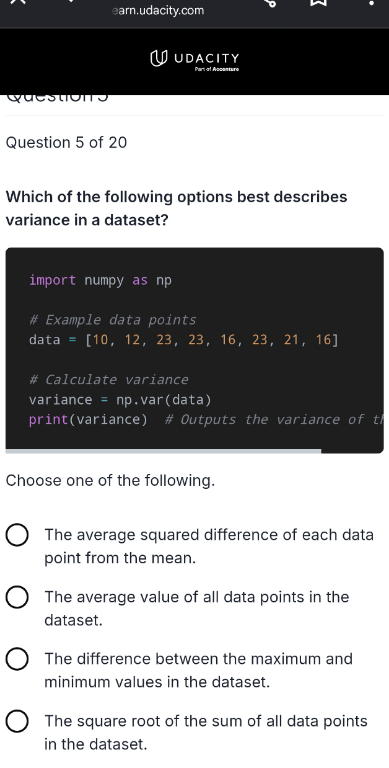Click the Udacity logo icon
Viewport: 389px width, 768px height.
click(x=158, y=59)
